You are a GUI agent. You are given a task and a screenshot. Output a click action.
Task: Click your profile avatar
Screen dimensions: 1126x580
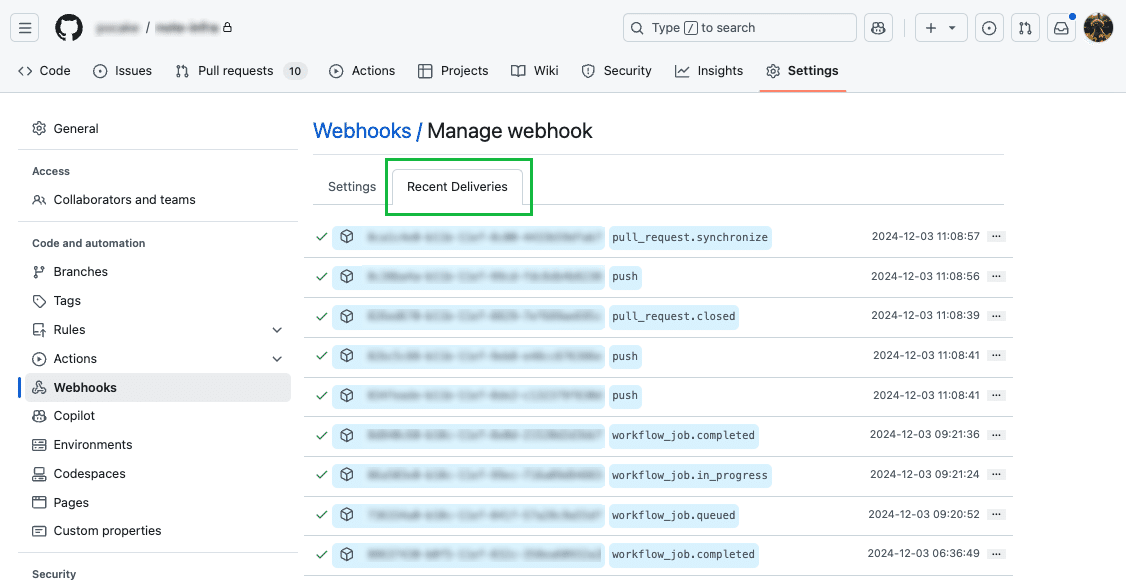point(1098,27)
